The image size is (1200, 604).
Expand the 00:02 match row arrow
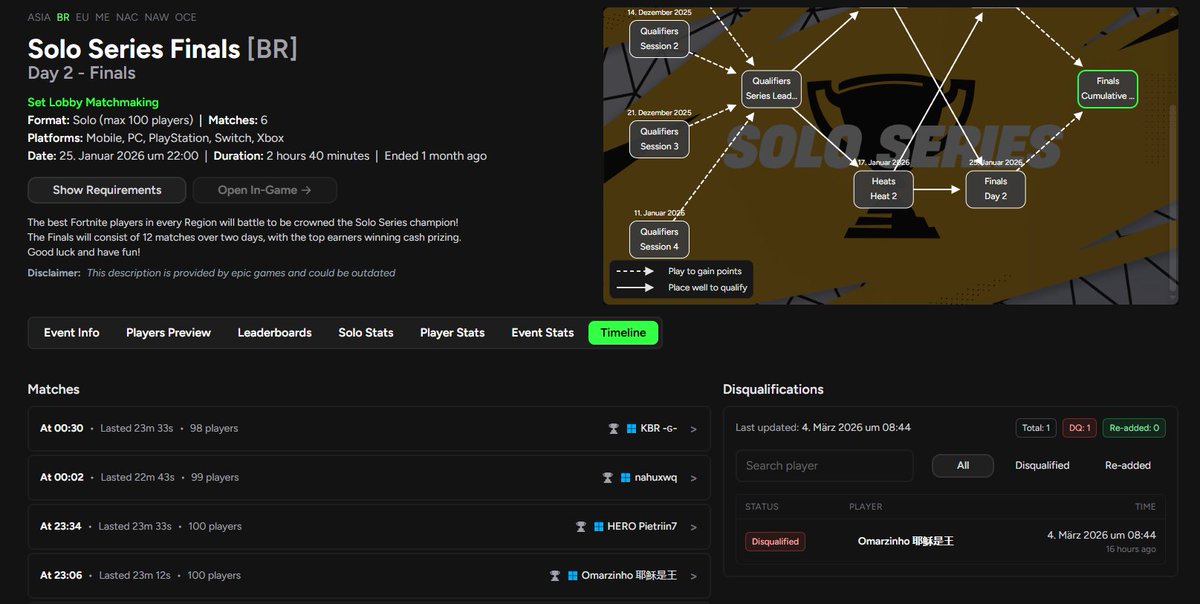pyautogui.click(x=694, y=478)
